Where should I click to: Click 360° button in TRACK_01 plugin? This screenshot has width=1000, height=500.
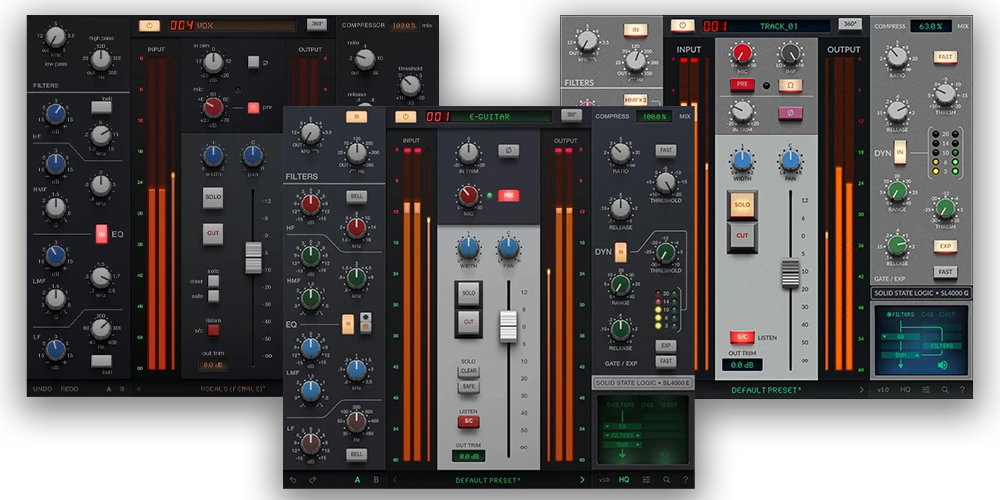[x=849, y=24]
